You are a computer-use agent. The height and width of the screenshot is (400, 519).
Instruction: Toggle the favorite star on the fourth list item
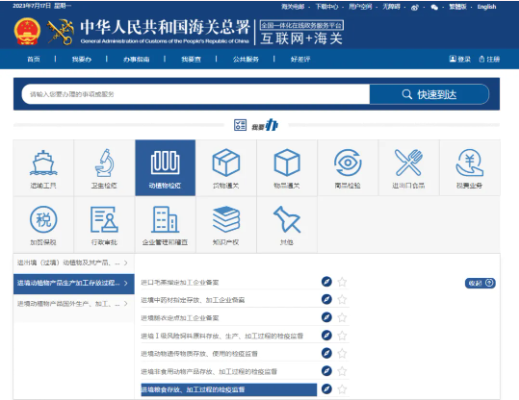point(342,335)
